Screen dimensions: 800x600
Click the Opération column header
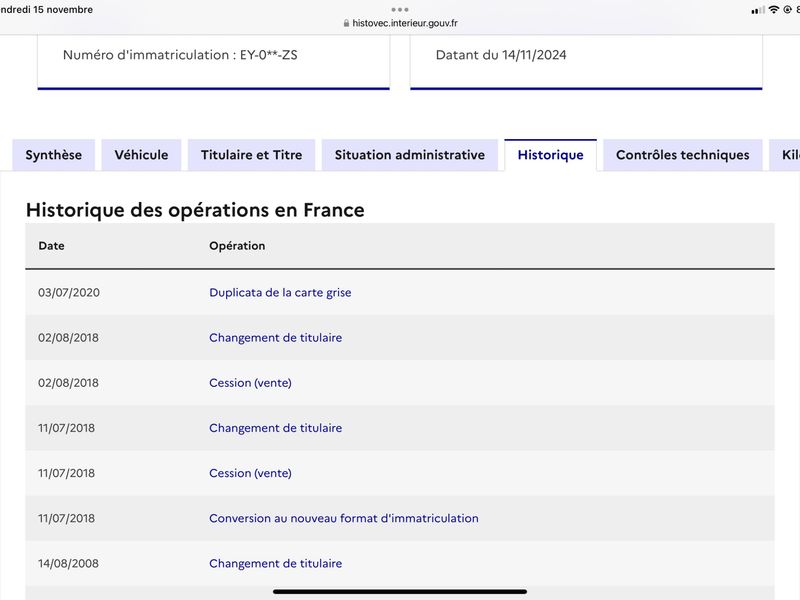coord(237,246)
